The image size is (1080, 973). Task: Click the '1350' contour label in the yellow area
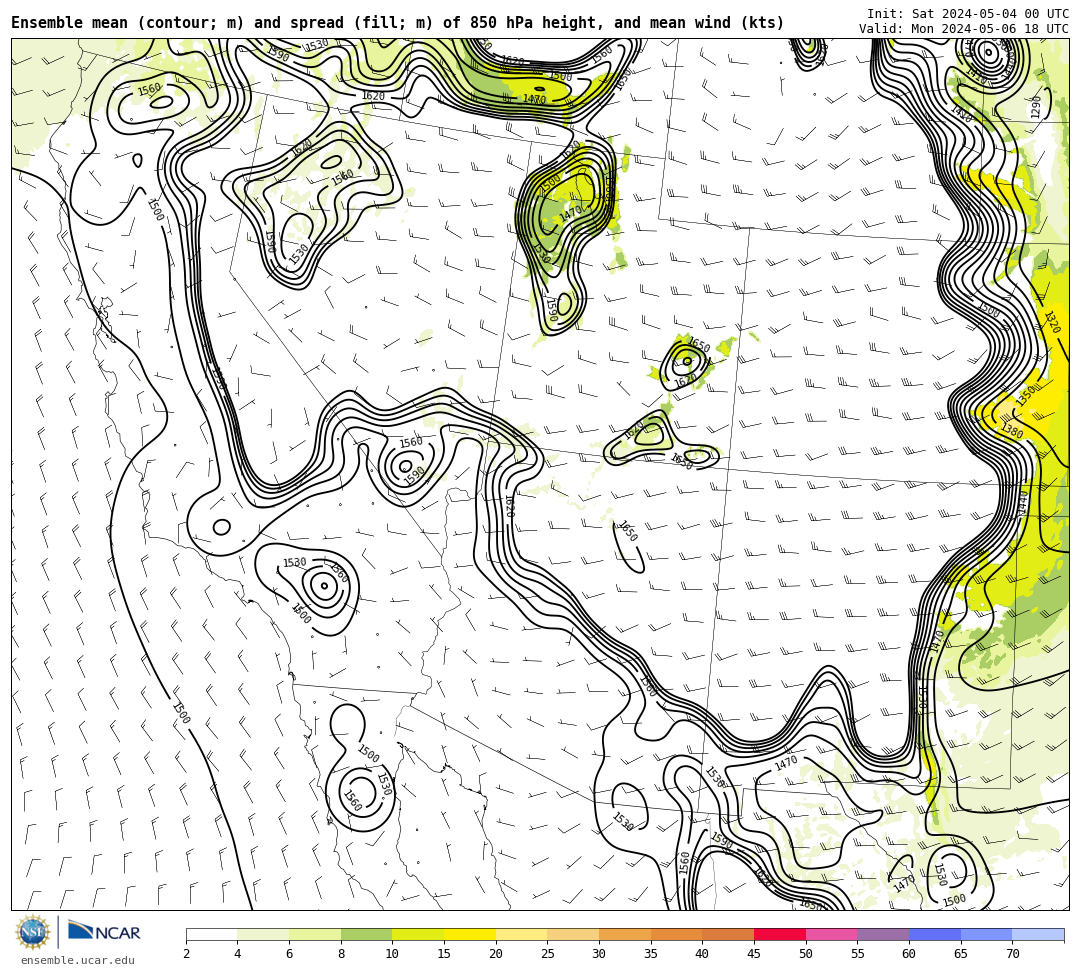tap(1026, 397)
